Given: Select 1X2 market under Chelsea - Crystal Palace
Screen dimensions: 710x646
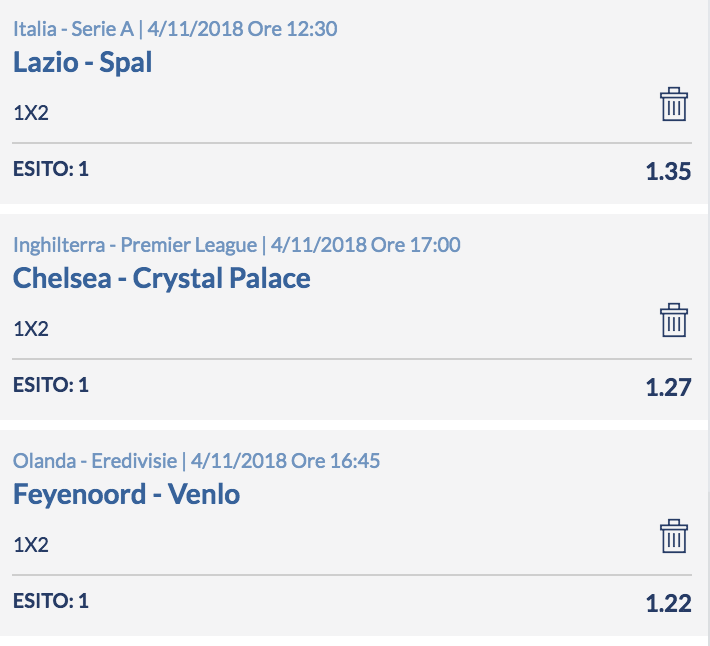Looking at the screenshot, I should coord(31,329).
